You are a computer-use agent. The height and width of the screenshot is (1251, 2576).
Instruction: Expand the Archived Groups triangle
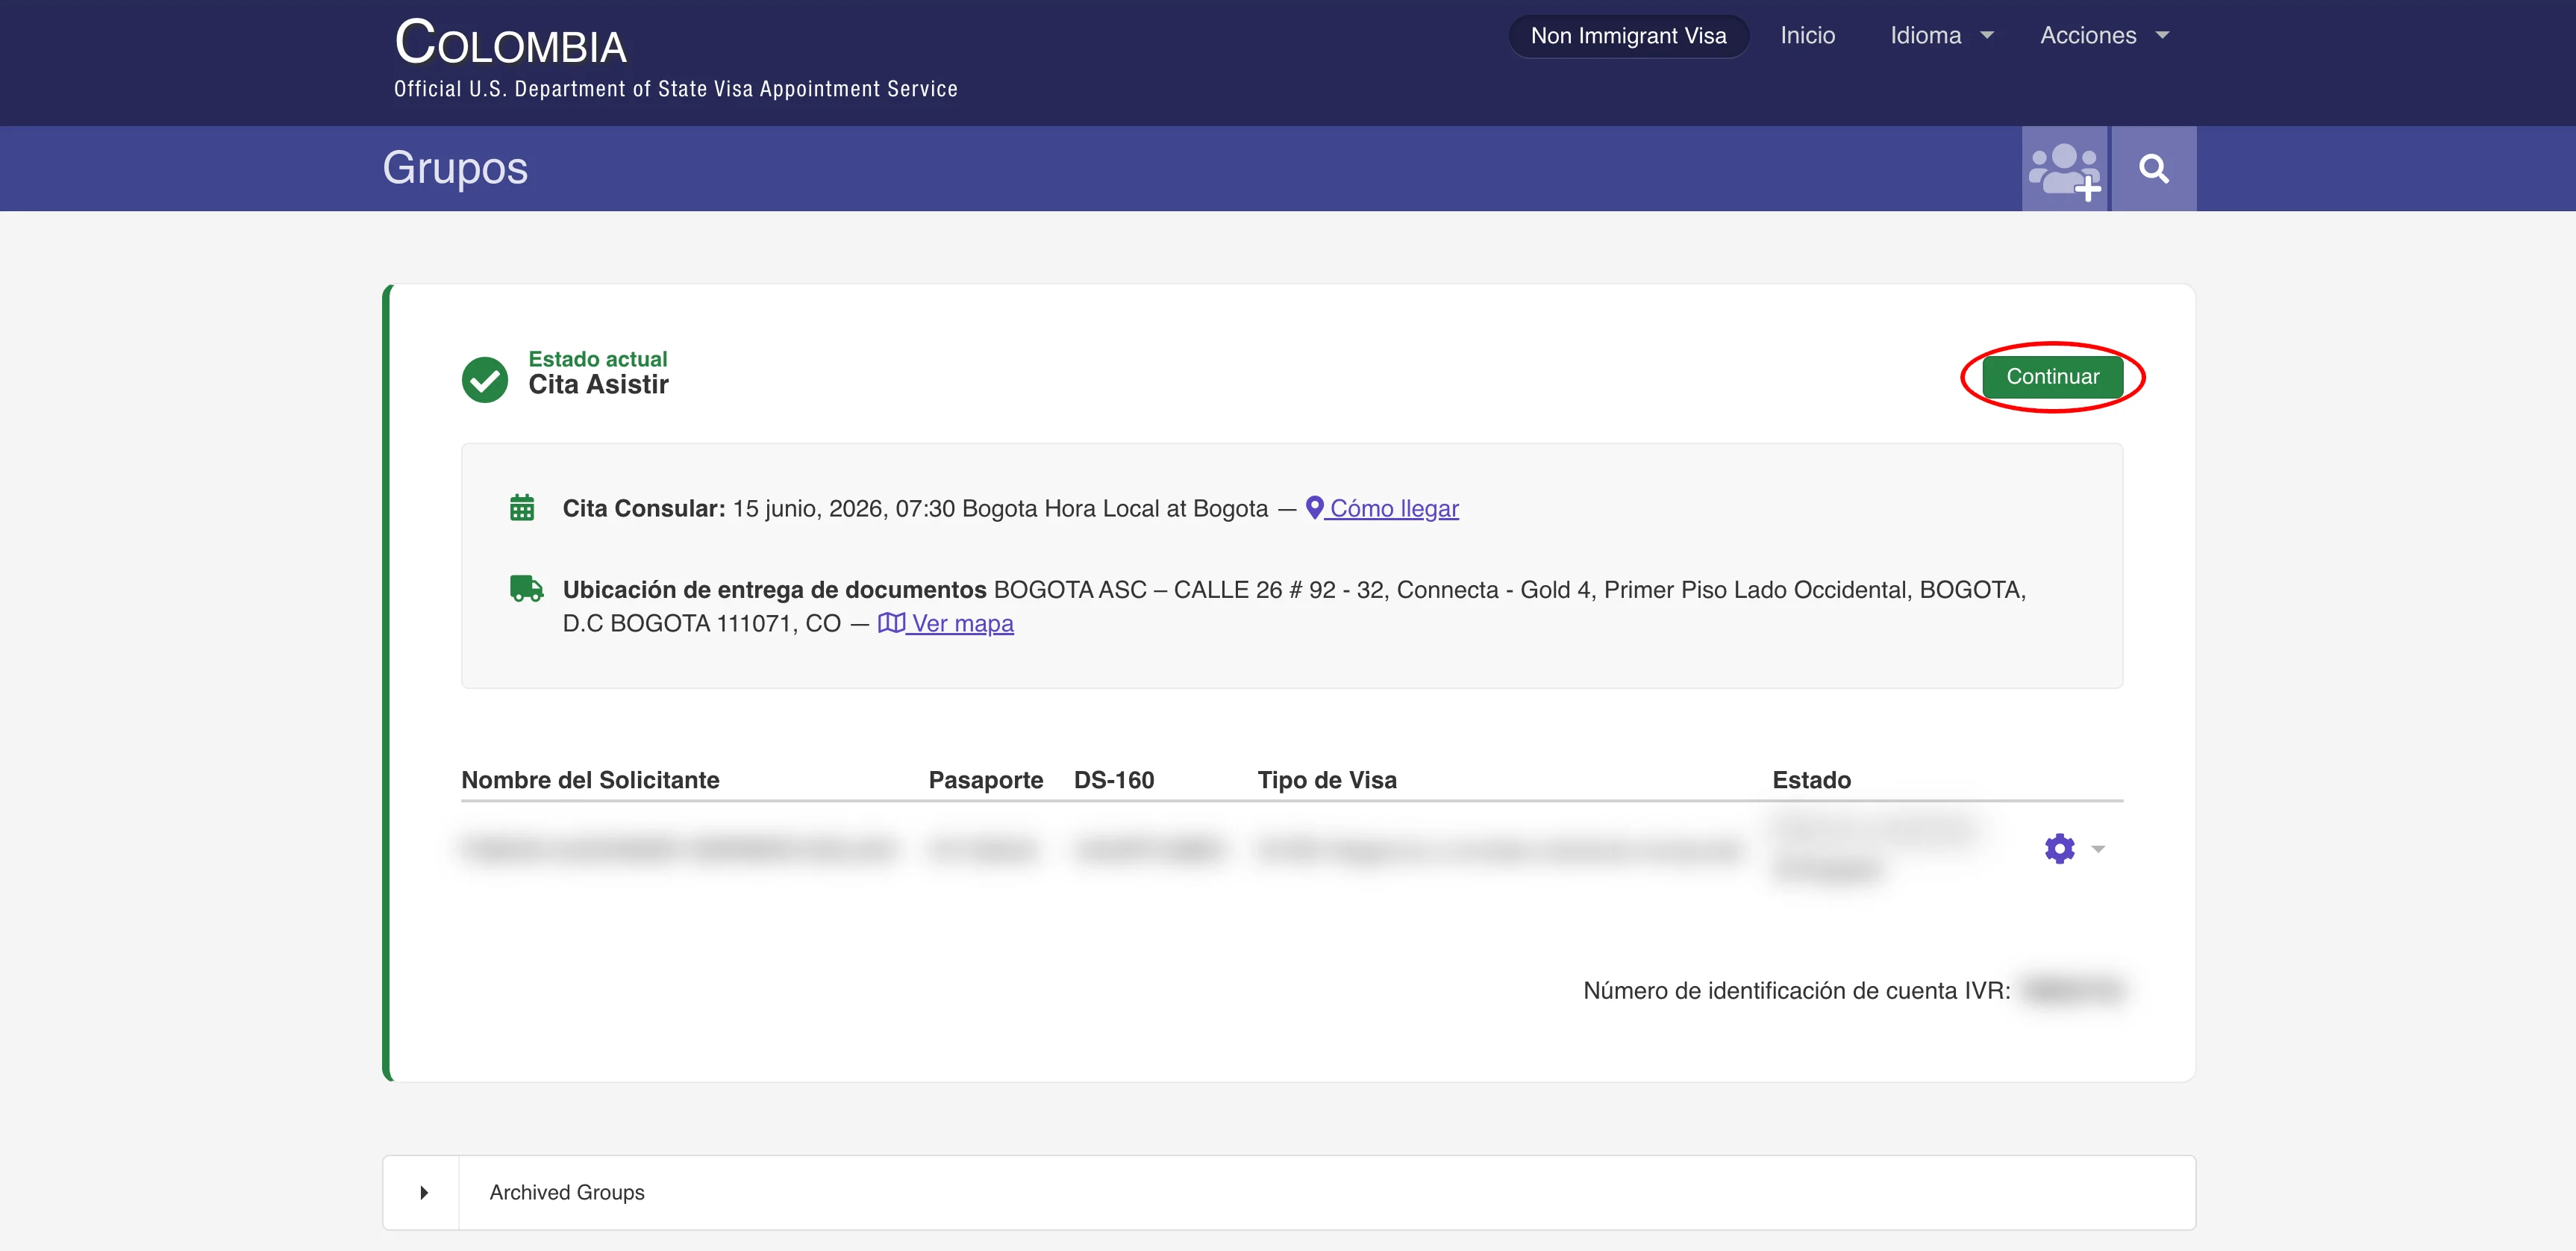click(x=424, y=1192)
